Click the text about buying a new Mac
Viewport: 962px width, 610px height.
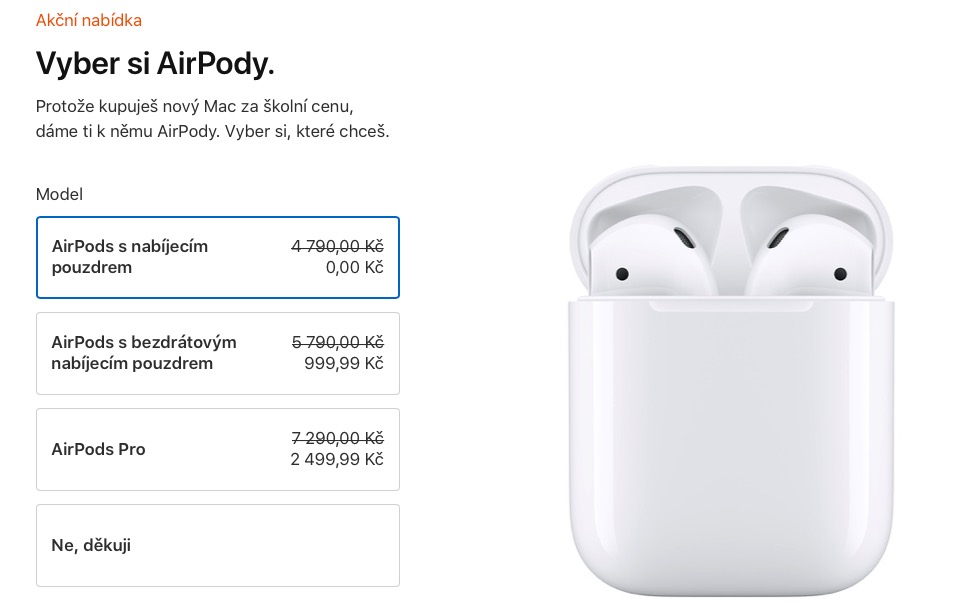click(195, 106)
